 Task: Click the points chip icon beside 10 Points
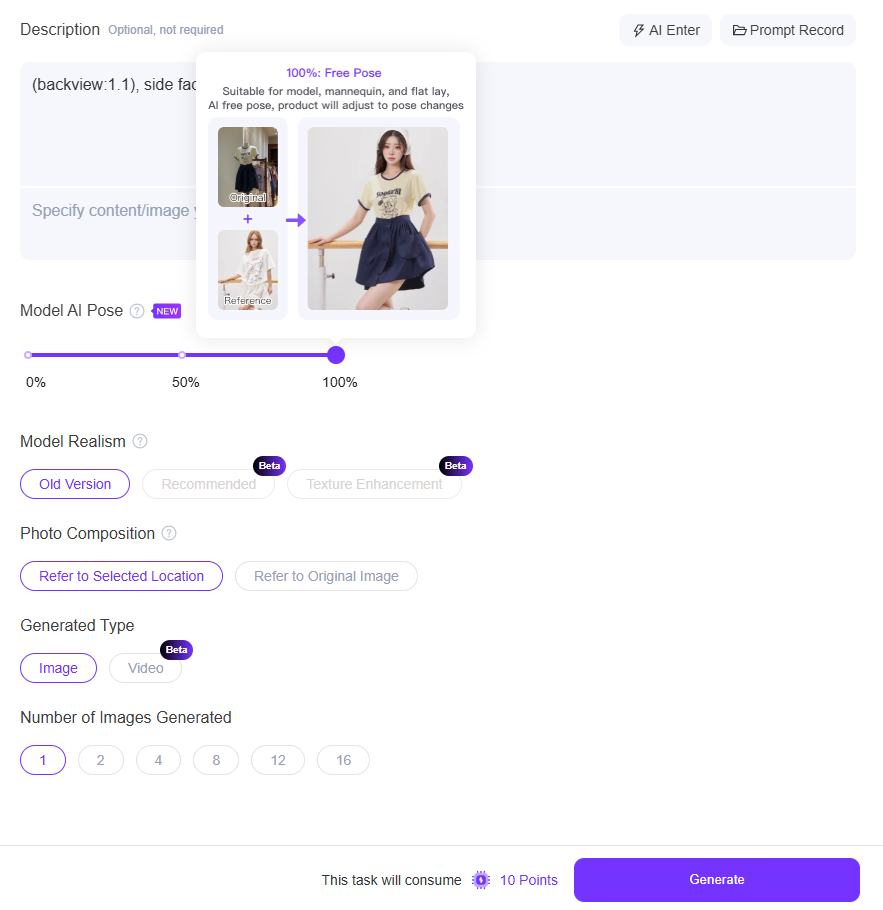481,880
